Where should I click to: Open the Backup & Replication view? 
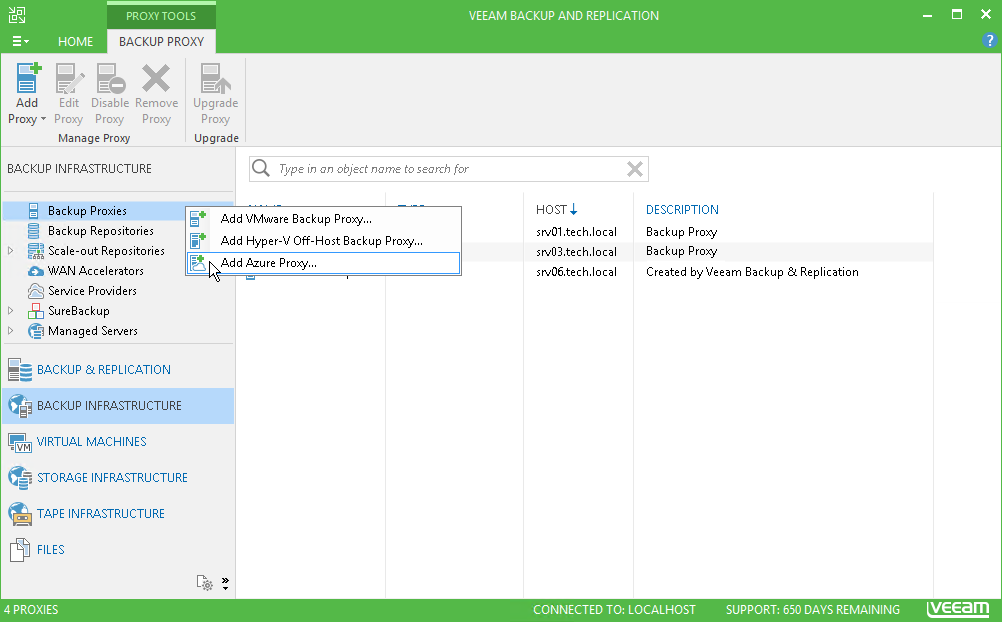click(x=118, y=369)
